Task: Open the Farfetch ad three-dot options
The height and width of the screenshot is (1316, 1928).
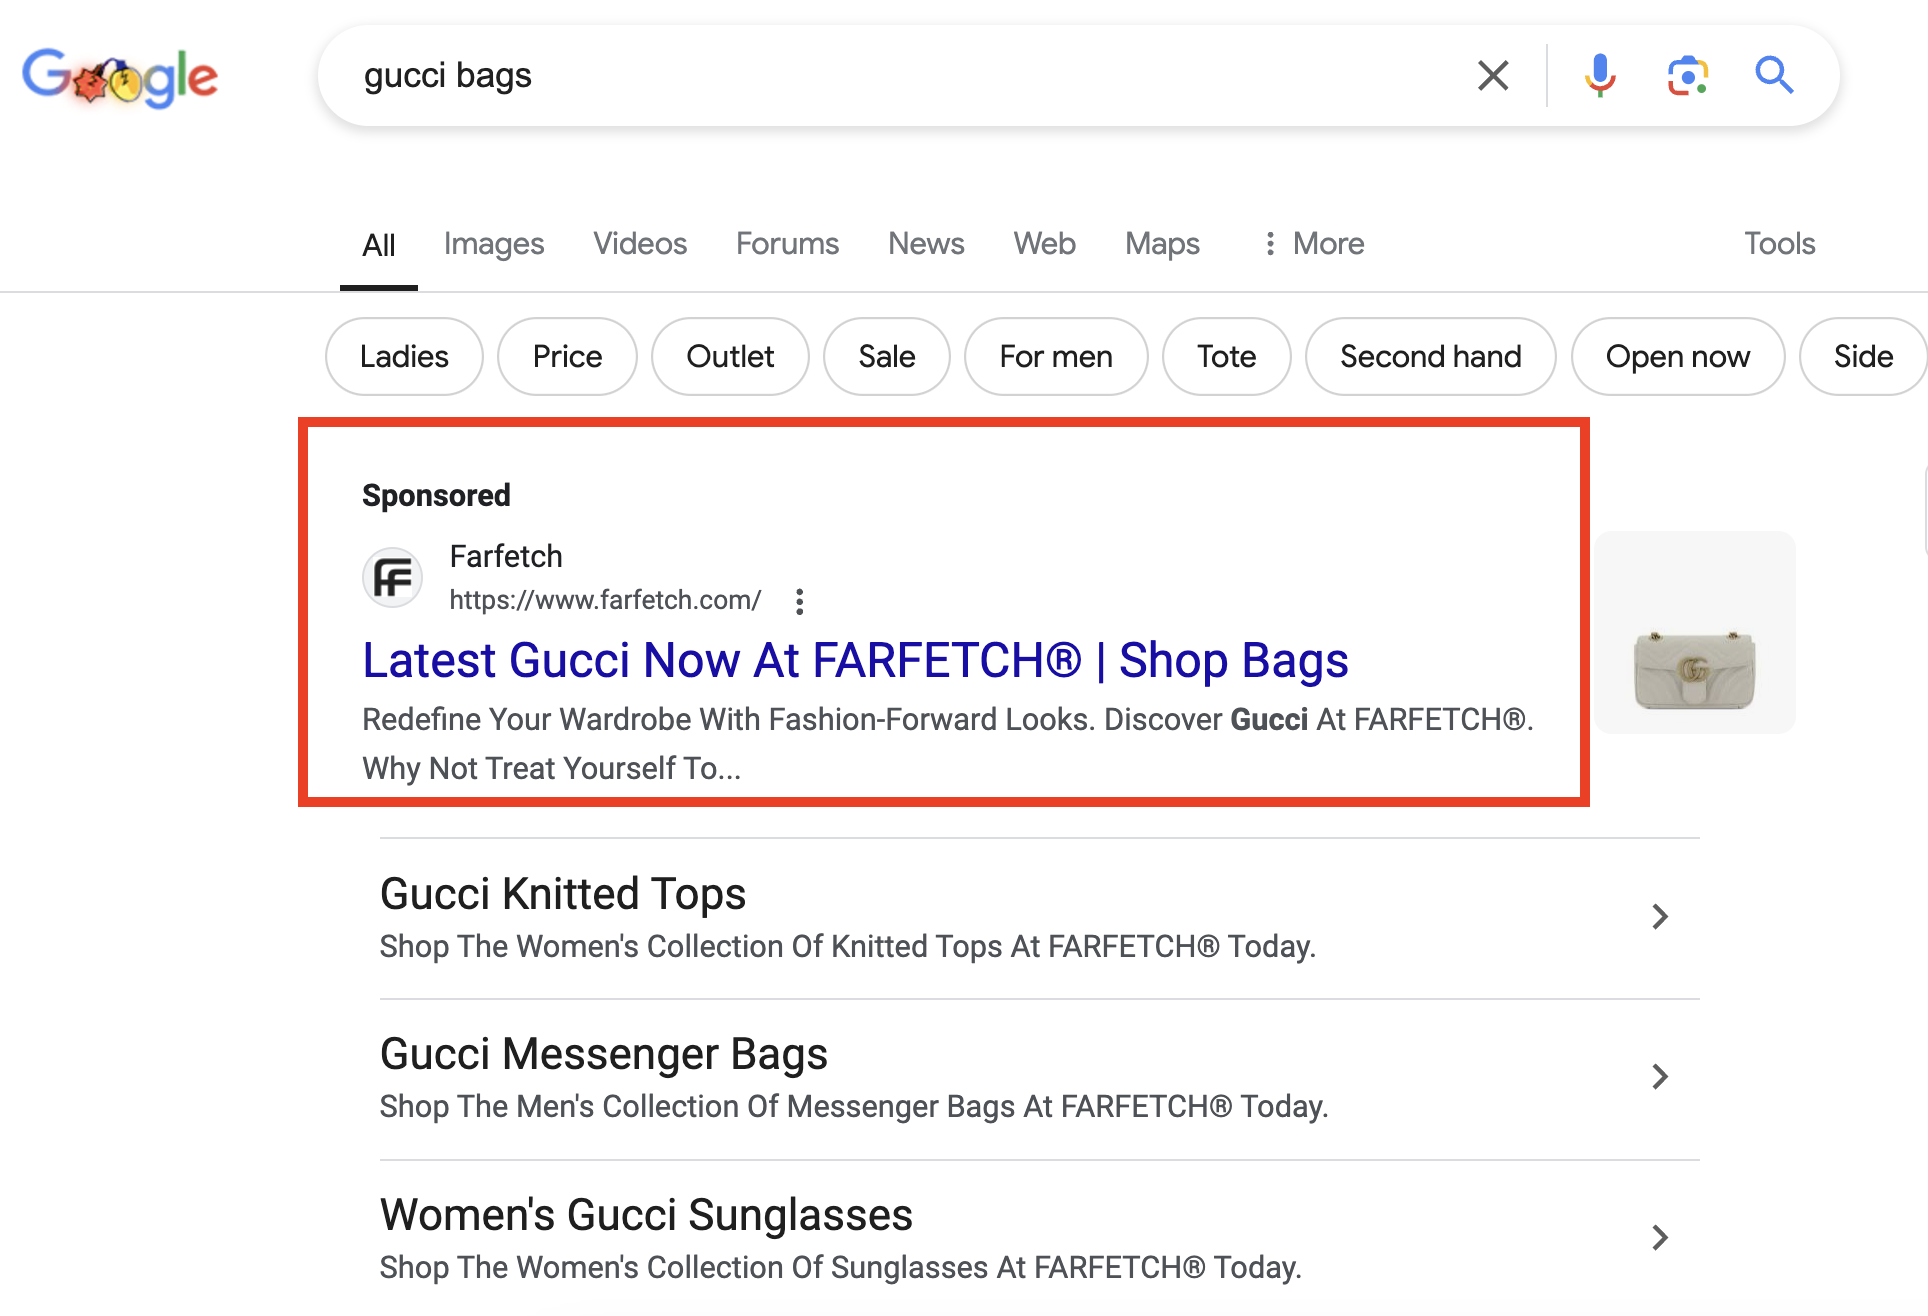Action: click(x=799, y=601)
